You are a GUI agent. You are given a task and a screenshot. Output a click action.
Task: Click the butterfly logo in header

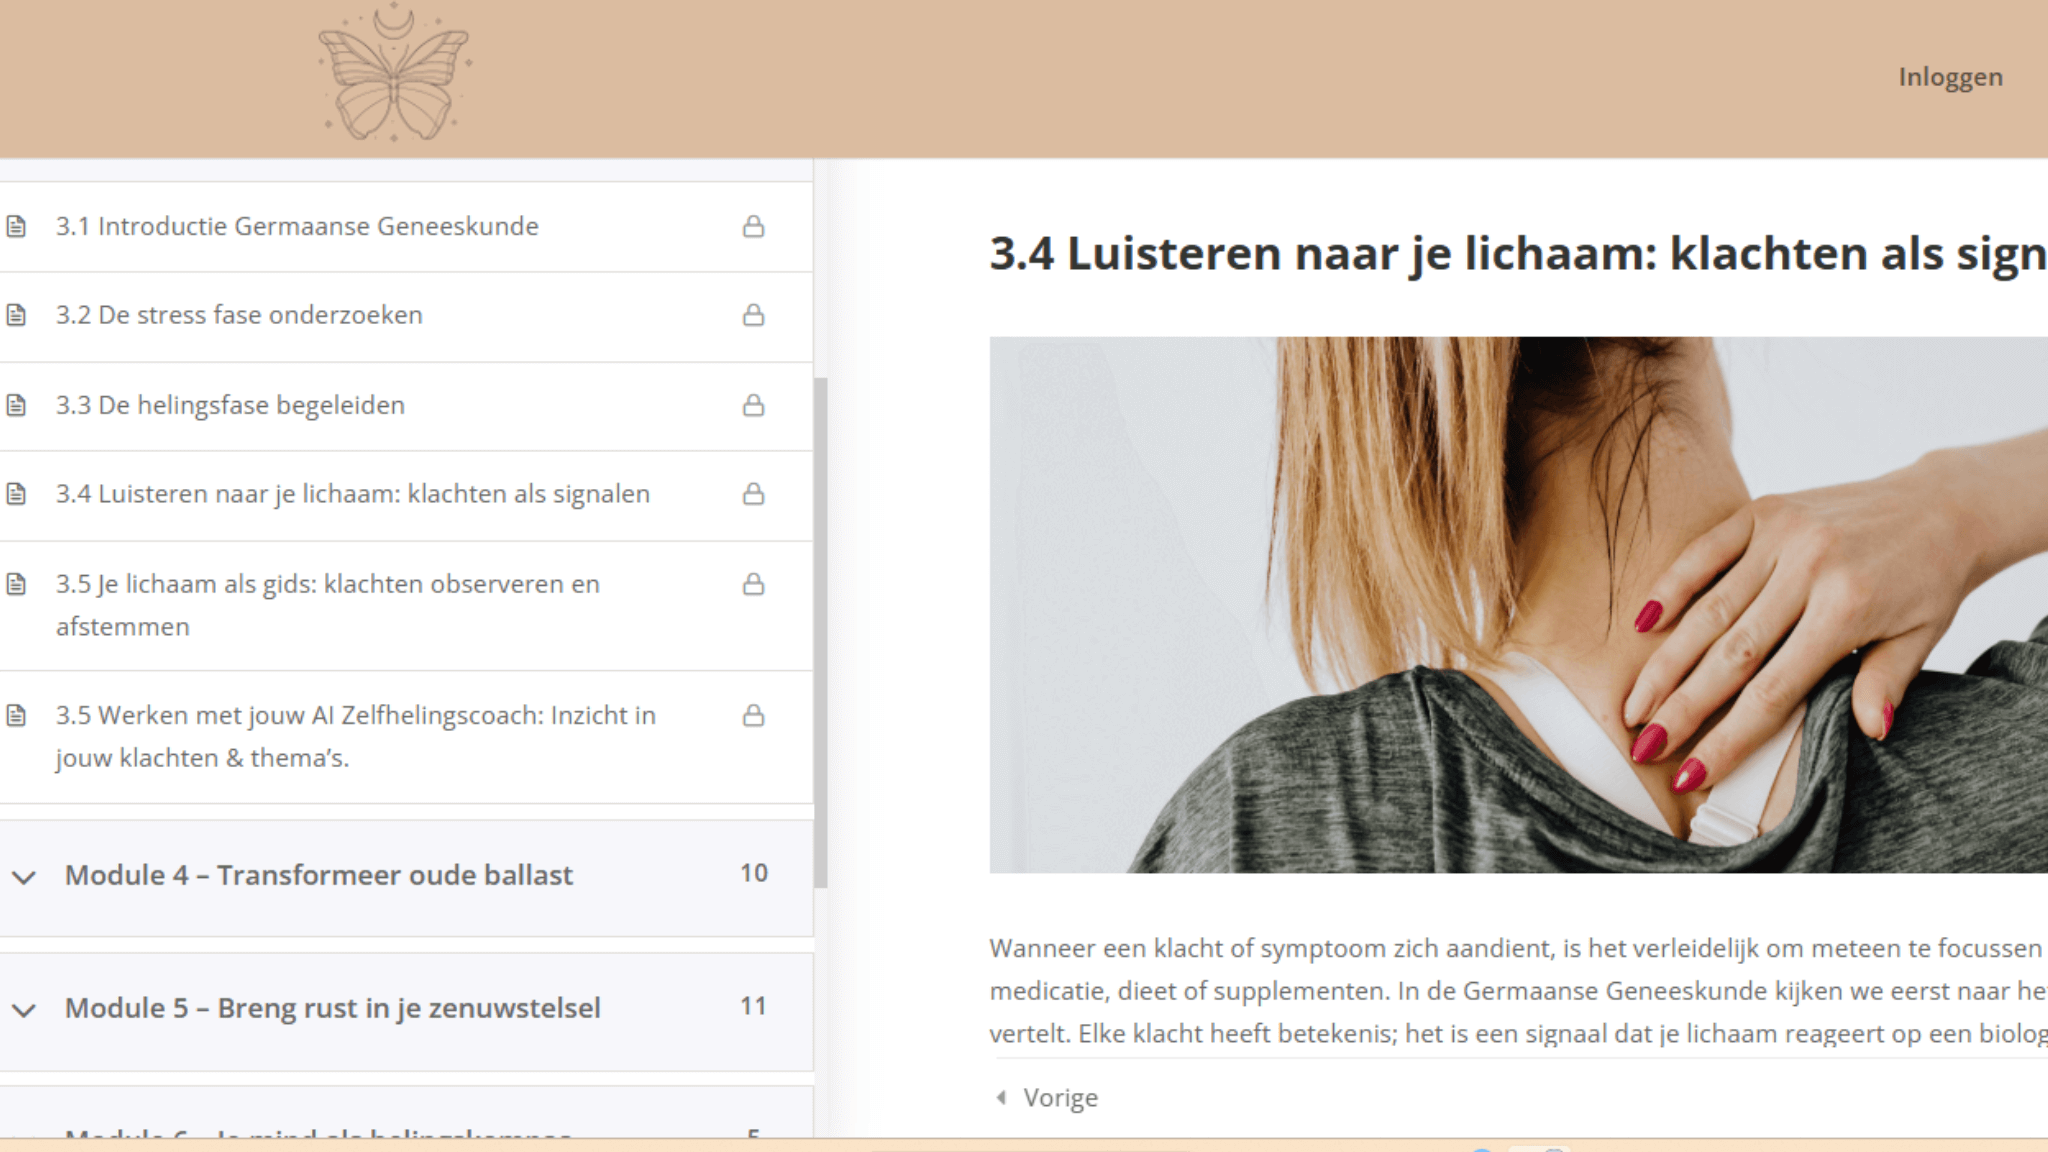coord(394,74)
